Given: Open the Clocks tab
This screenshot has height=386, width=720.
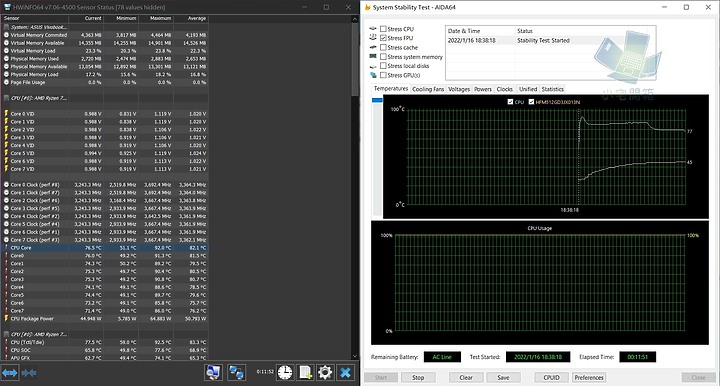Looking at the screenshot, I should tap(504, 89).
